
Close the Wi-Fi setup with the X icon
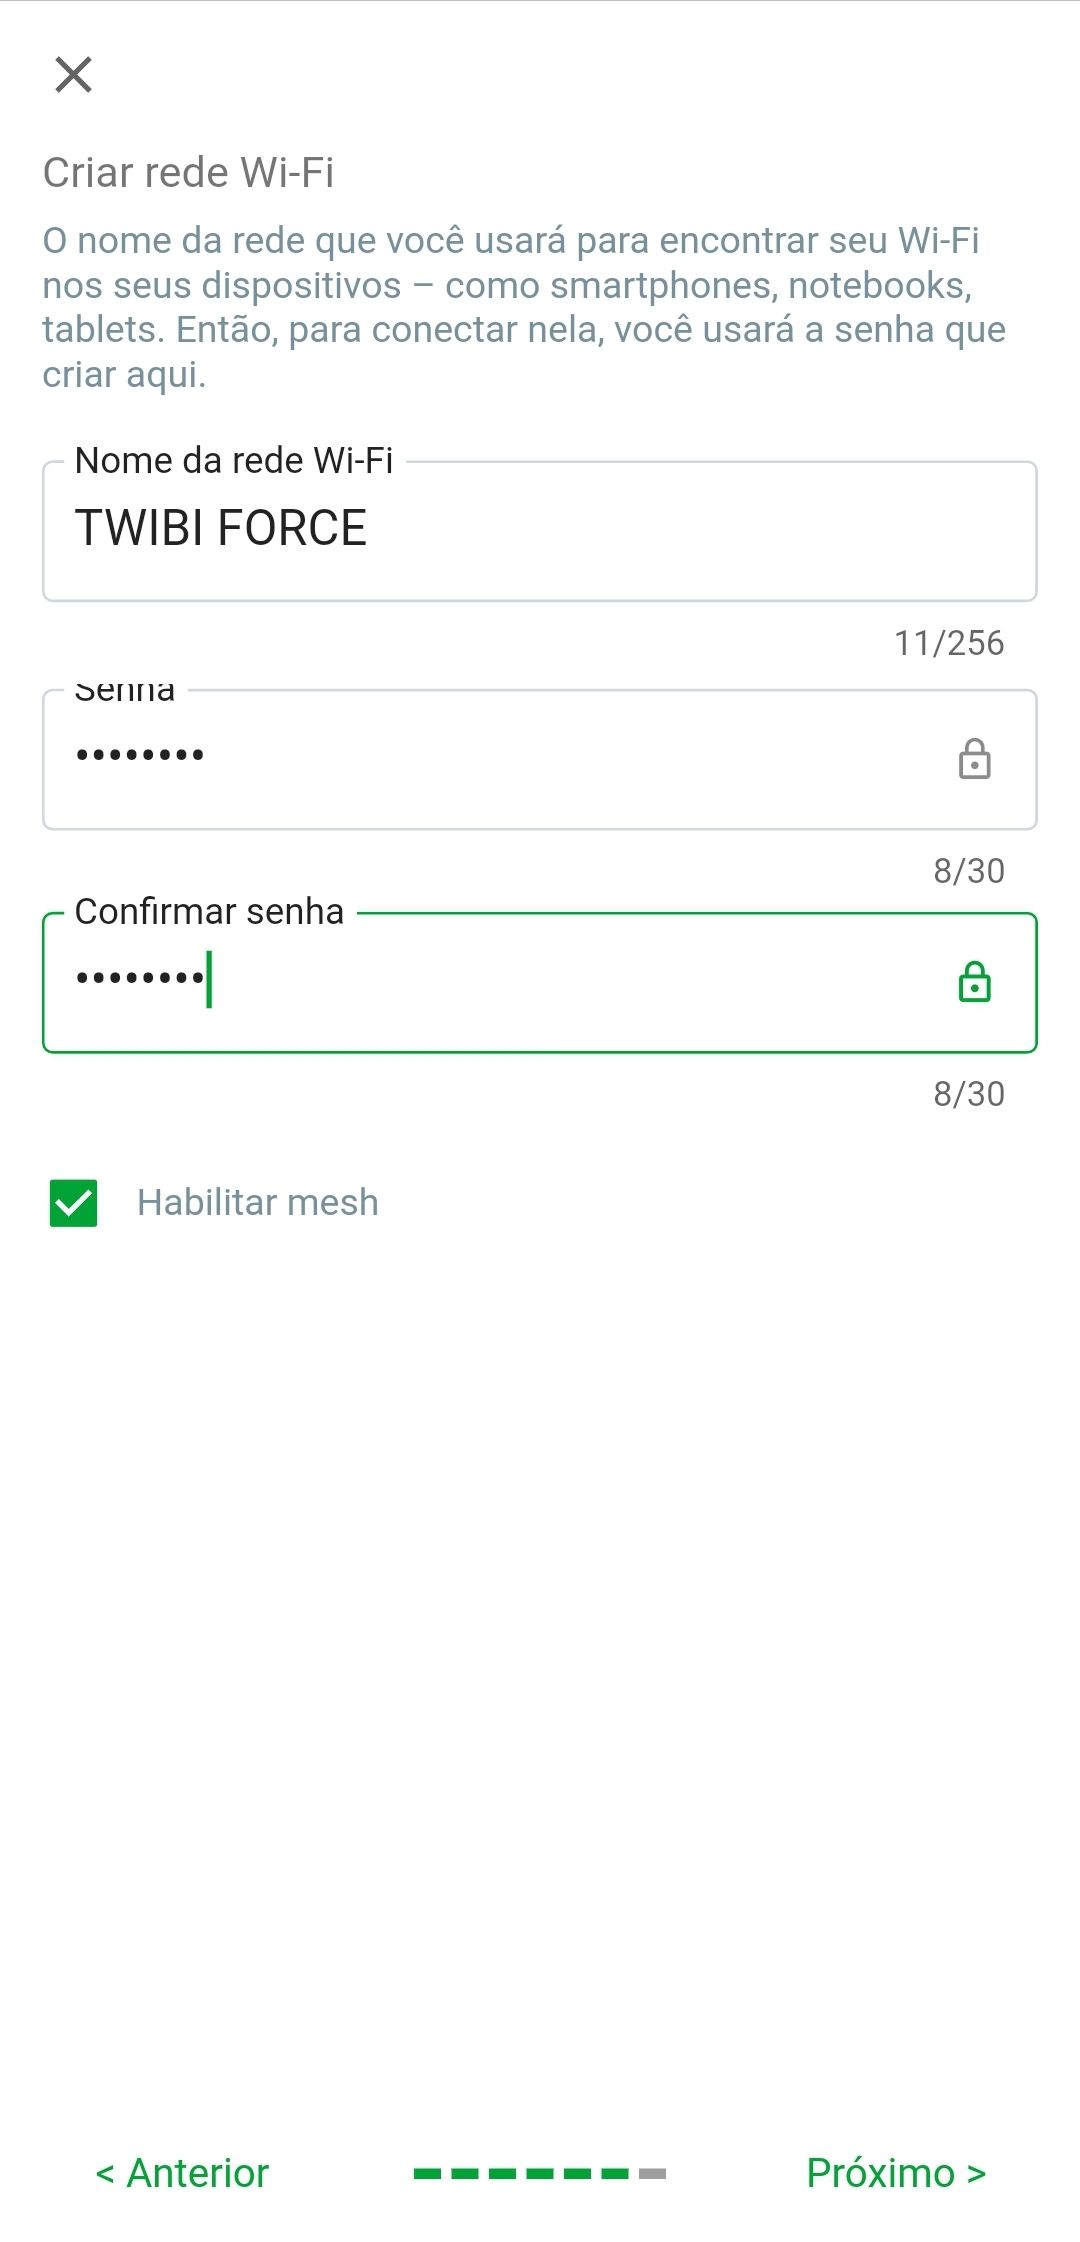tap(73, 75)
